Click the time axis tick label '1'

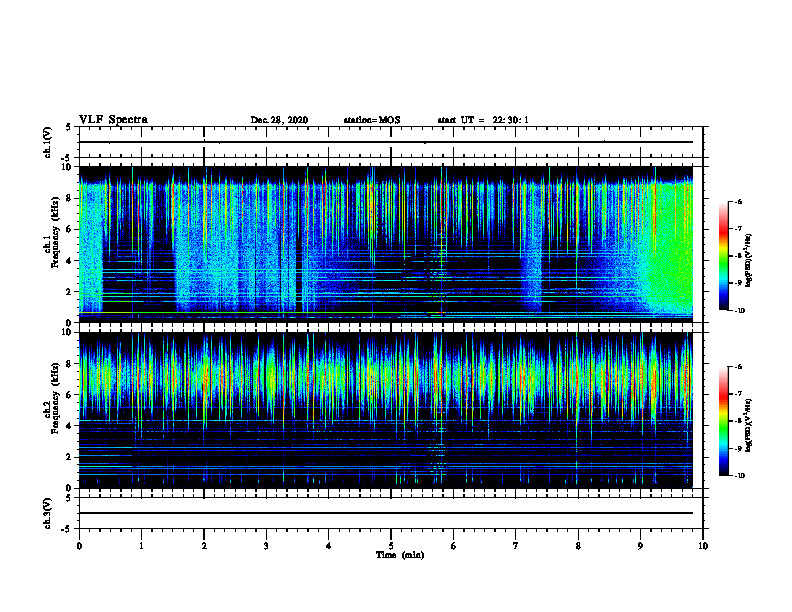[x=141, y=546]
